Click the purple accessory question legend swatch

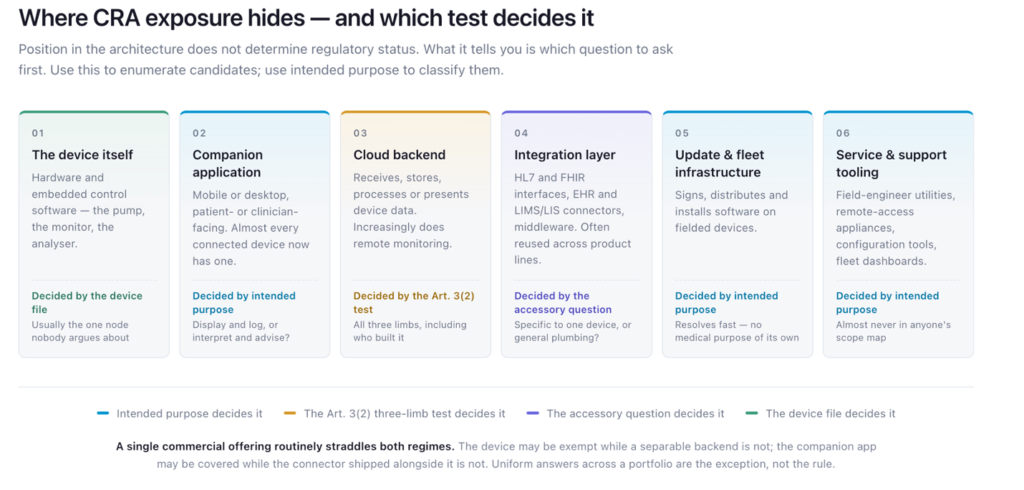tap(533, 414)
